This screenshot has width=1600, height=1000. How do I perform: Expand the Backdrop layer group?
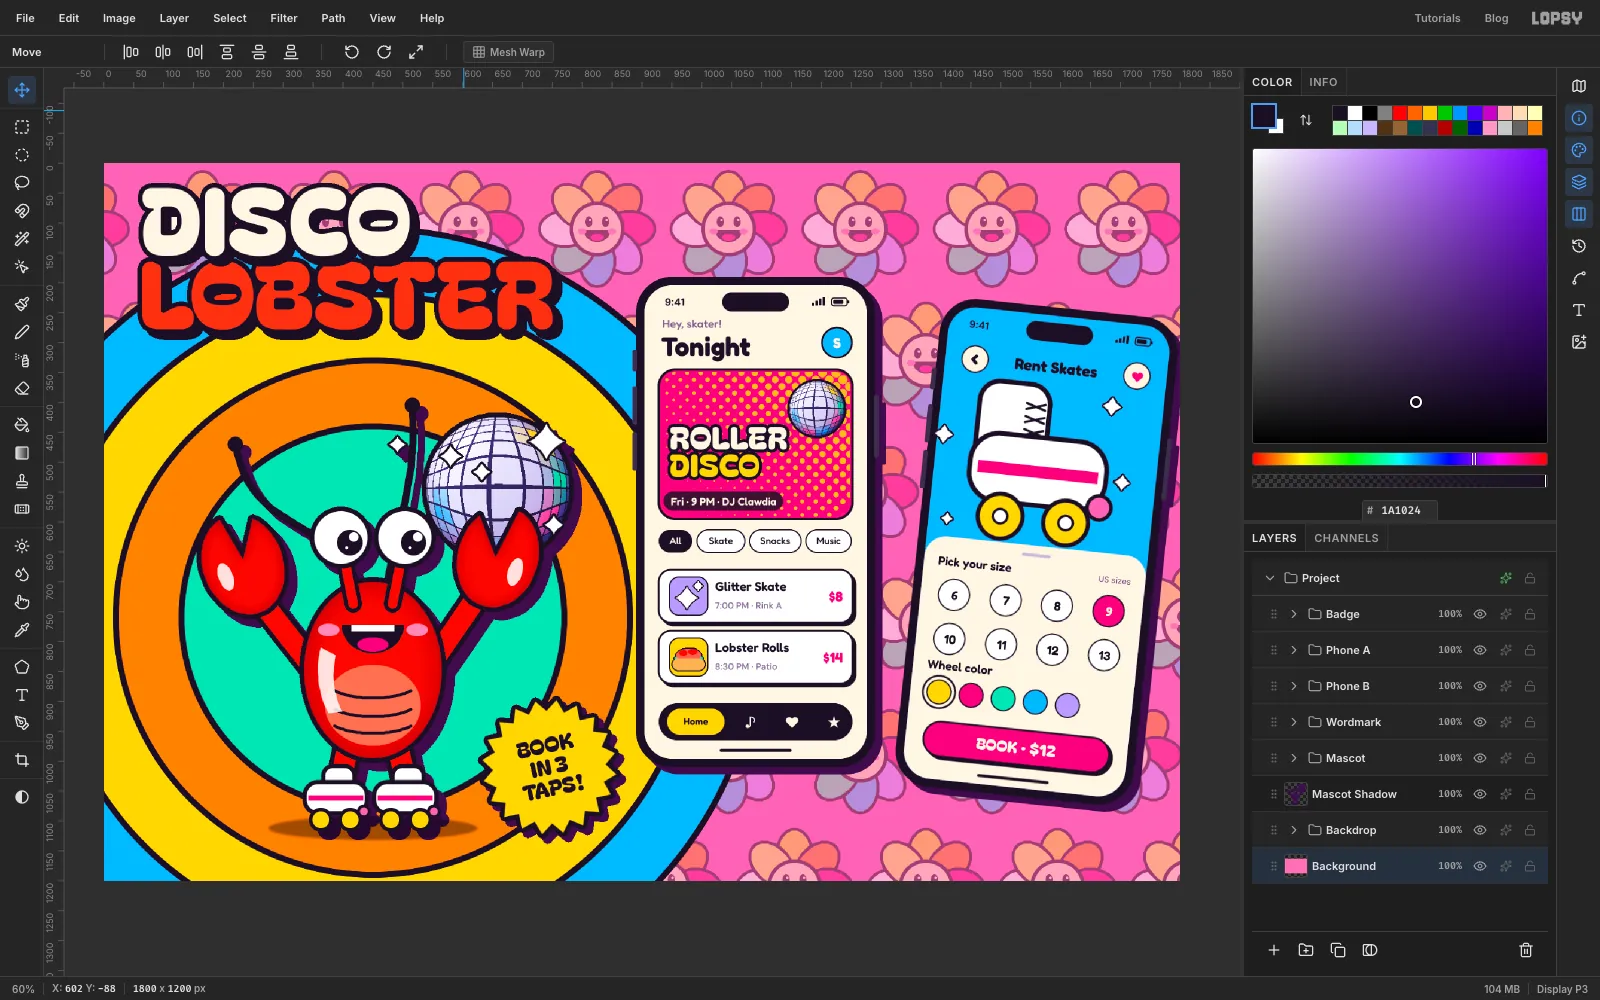pos(1294,830)
